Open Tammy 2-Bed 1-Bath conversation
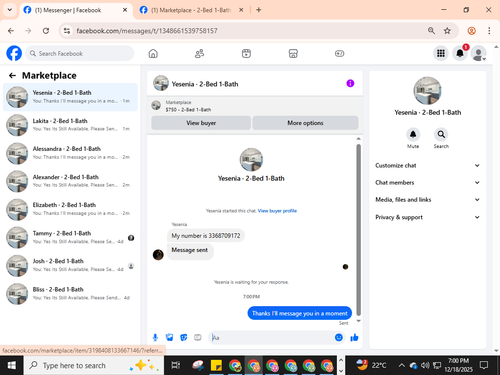The height and width of the screenshot is (375, 500). point(70,237)
